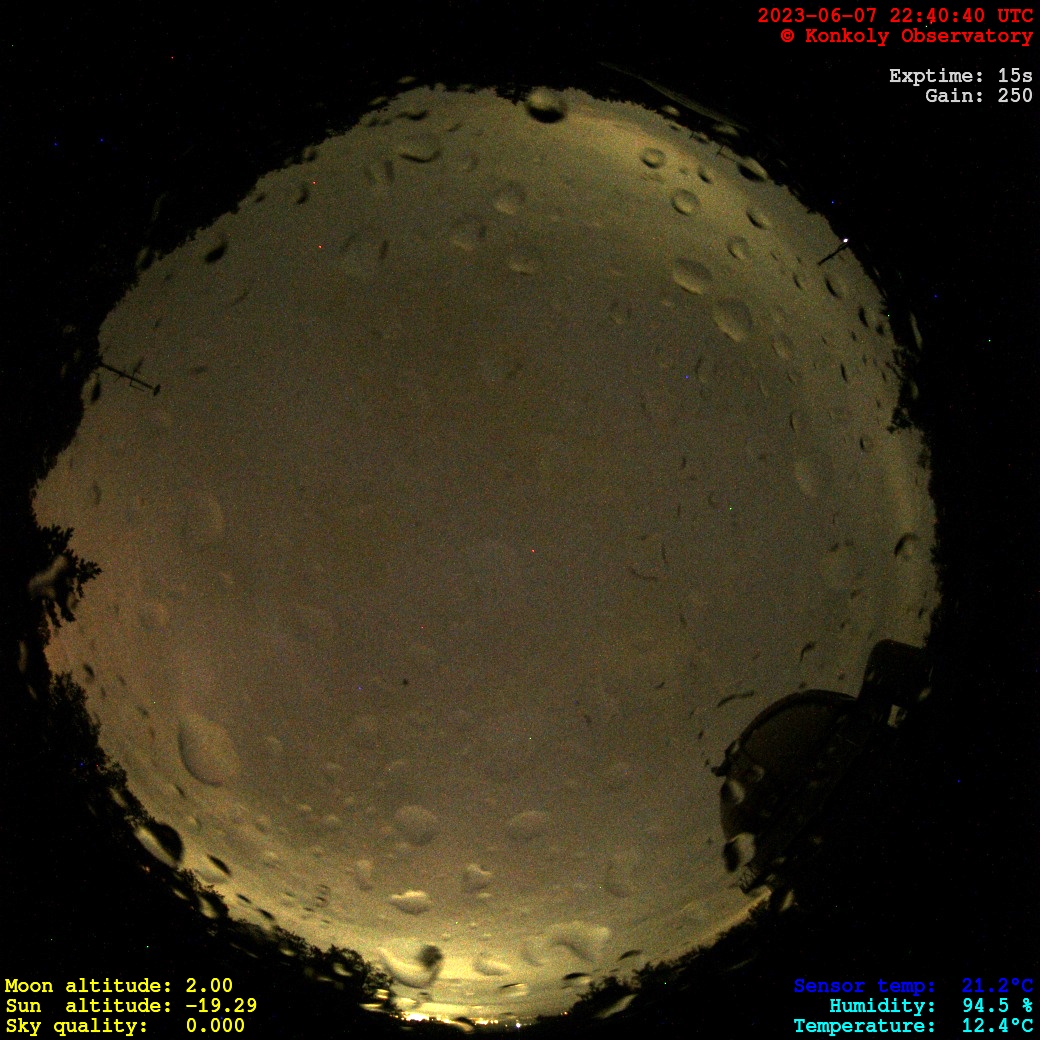Screen dimensions: 1040x1040
Task: Click the large water droplet at lower left
Action: click(x=207, y=750)
